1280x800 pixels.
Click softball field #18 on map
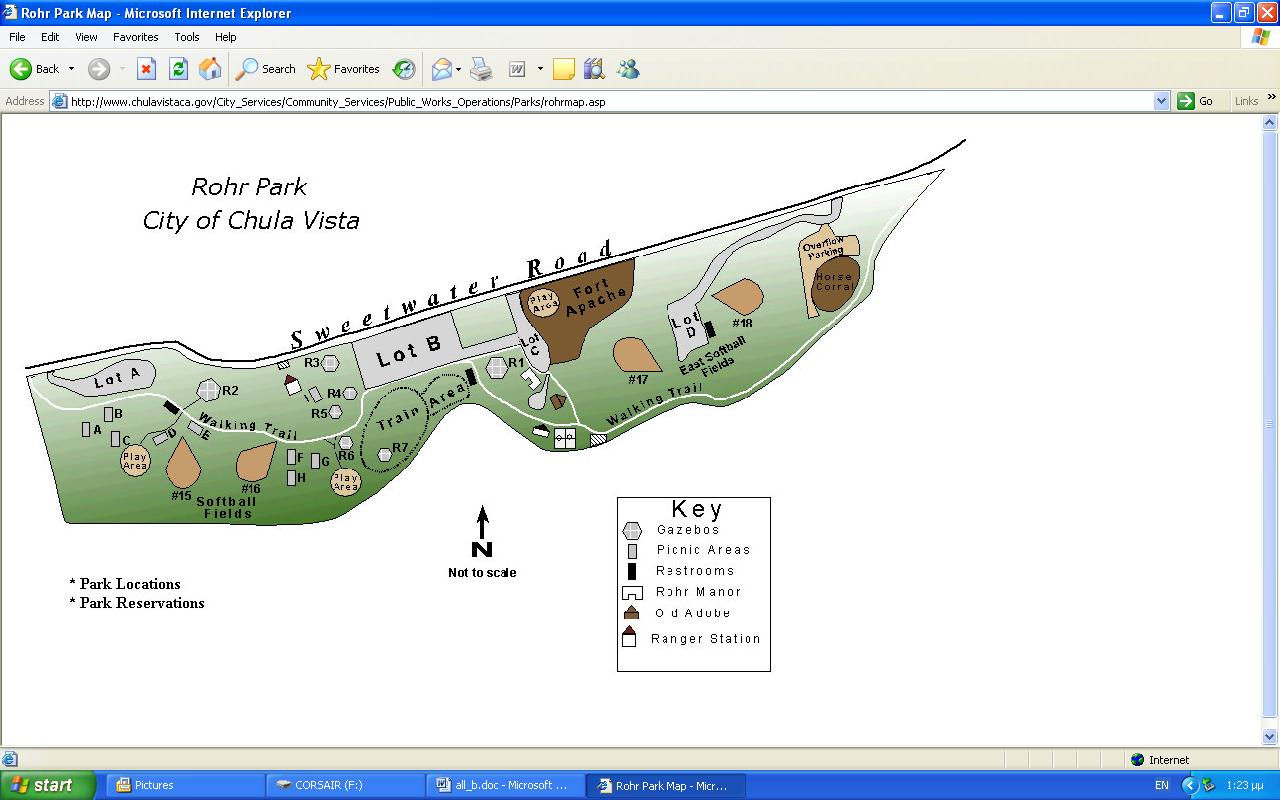(x=739, y=297)
